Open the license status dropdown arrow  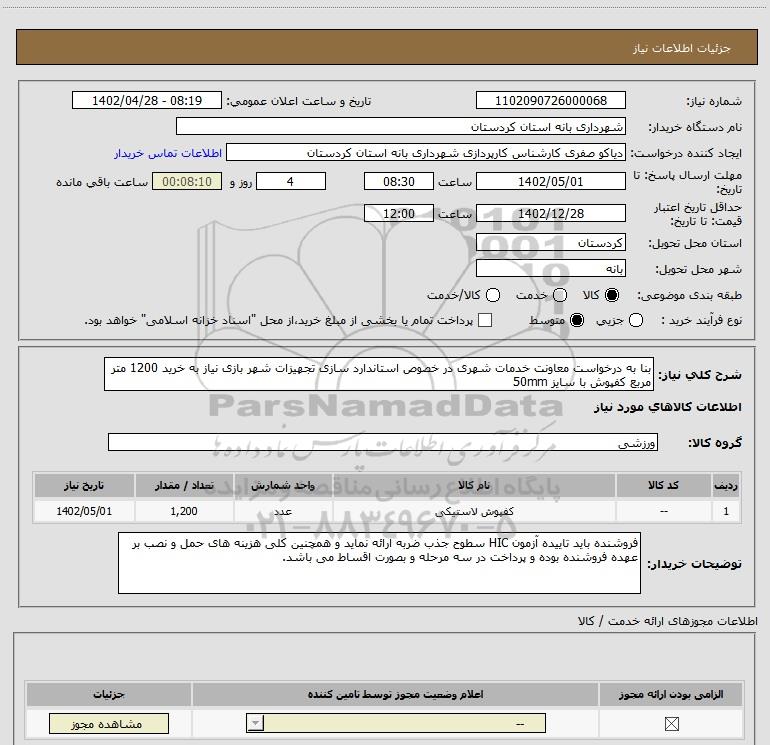pyautogui.click(x=255, y=723)
